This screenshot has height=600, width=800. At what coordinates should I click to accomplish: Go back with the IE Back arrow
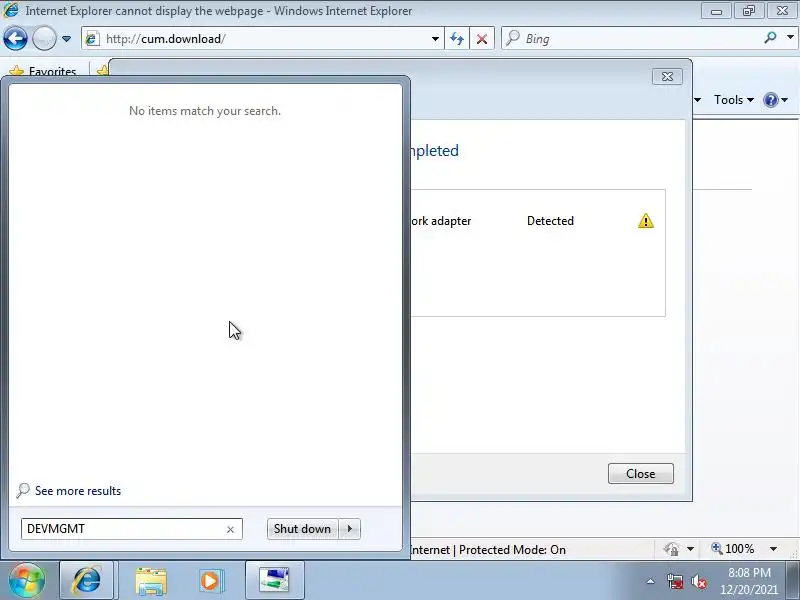tap(15, 39)
